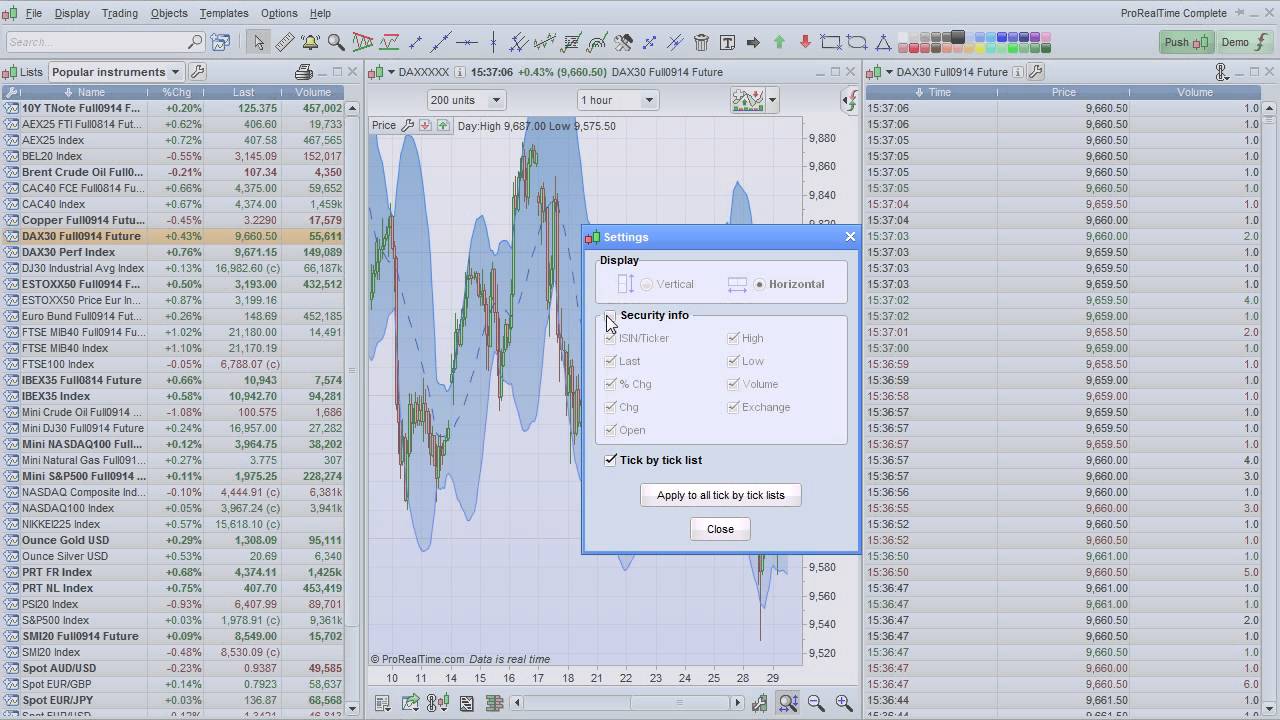Screen dimensions: 1280x720
Task: Expand the side panel arrow on chart
Action: 849,100
